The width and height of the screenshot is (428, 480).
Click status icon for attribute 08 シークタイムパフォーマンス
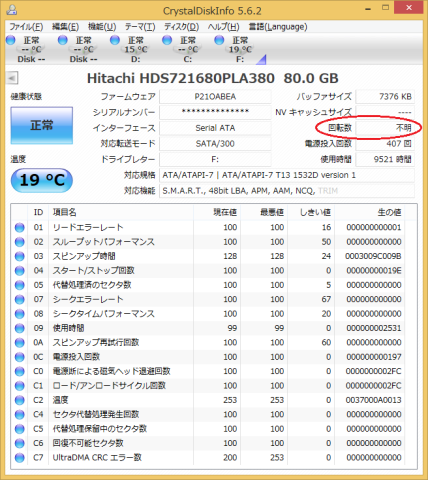point(20,314)
